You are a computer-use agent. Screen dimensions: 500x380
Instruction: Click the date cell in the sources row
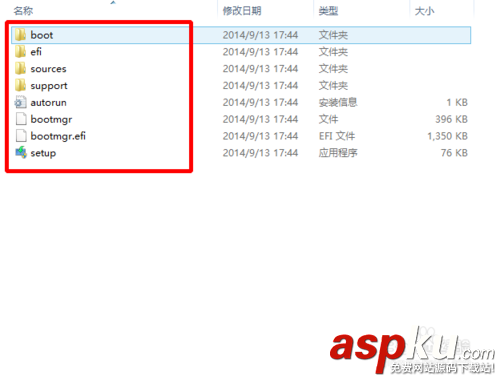(x=260, y=69)
